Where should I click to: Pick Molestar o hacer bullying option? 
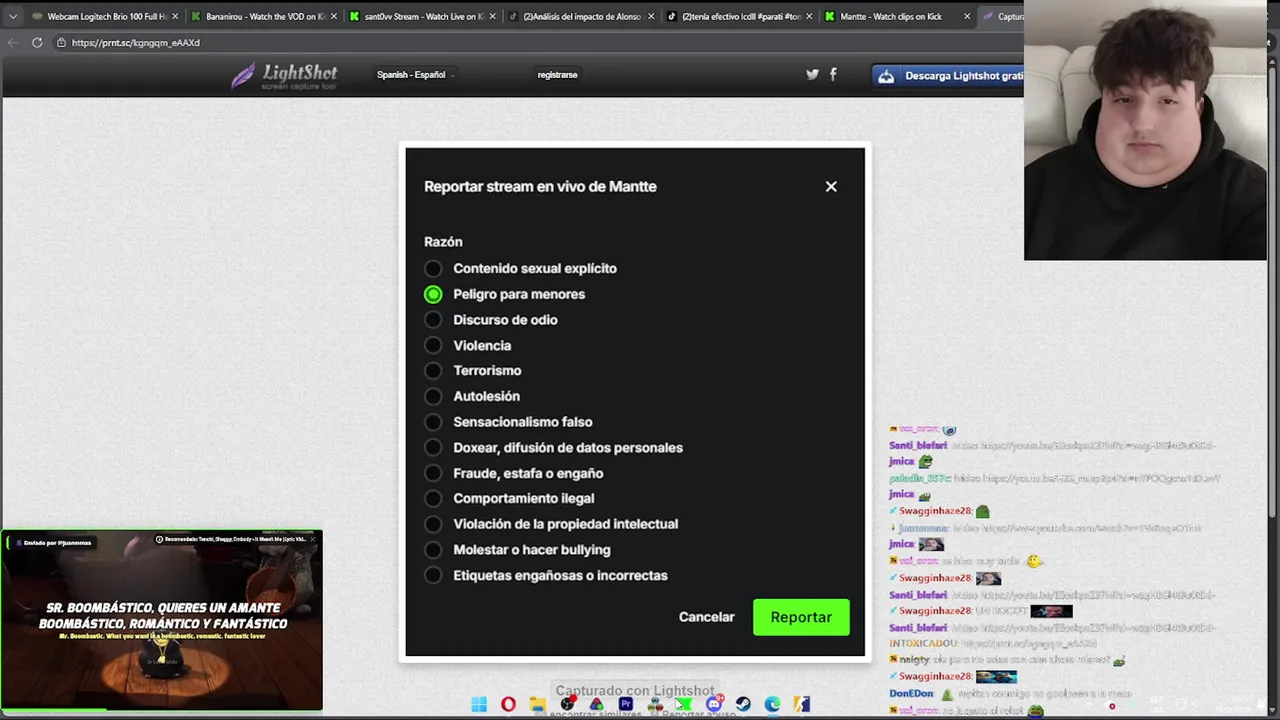point(433,549)
